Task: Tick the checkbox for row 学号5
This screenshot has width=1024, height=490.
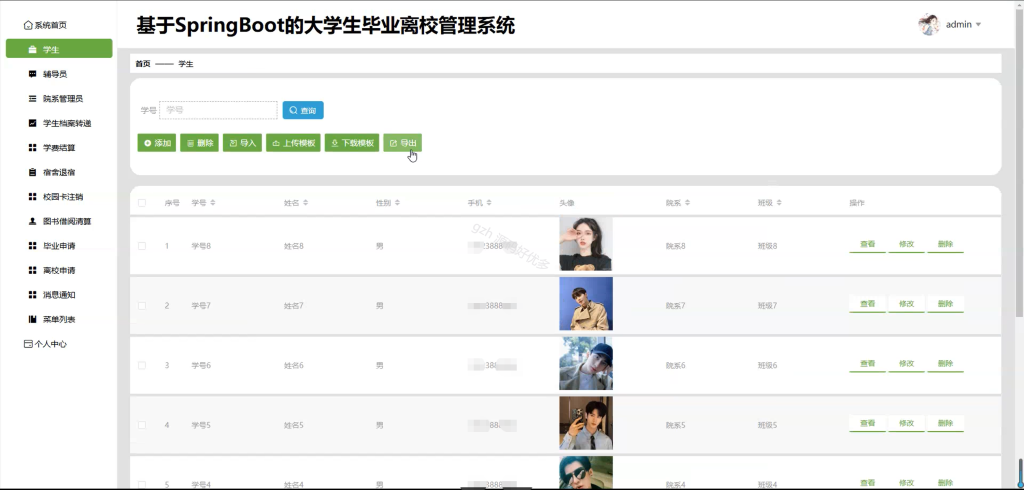Action: click(142, 425)
